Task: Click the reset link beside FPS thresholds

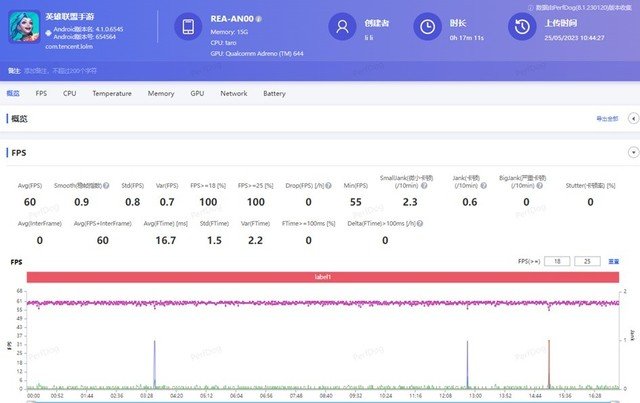Action: point(613,261)
